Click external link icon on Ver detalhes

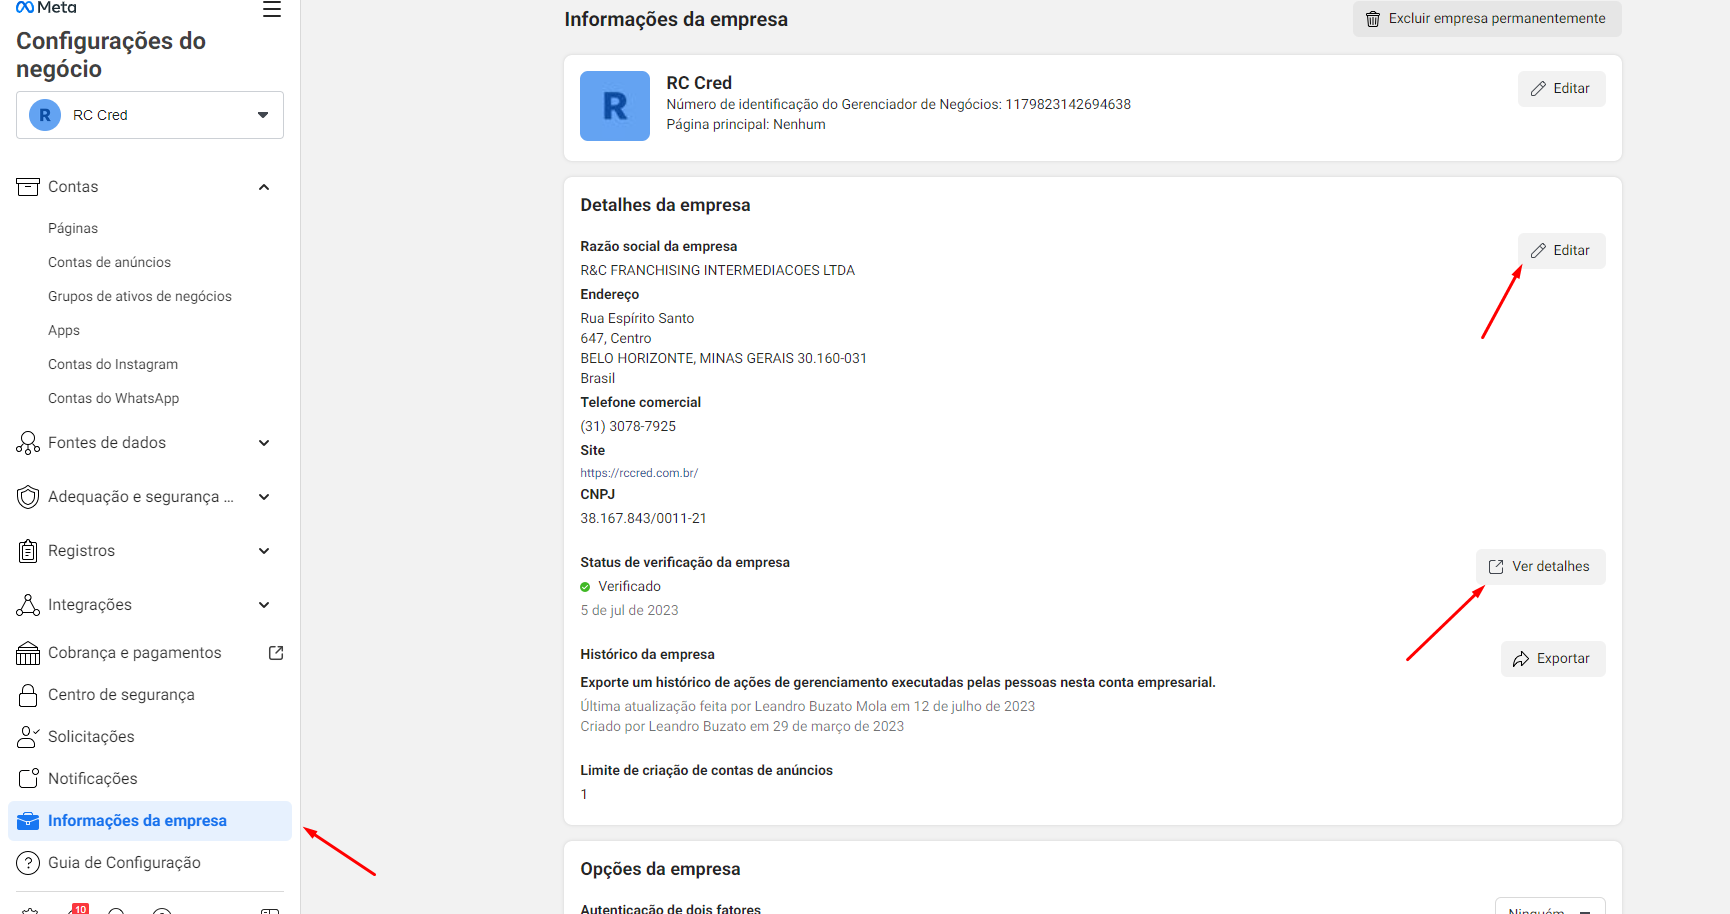click(x=1496, y=567)
